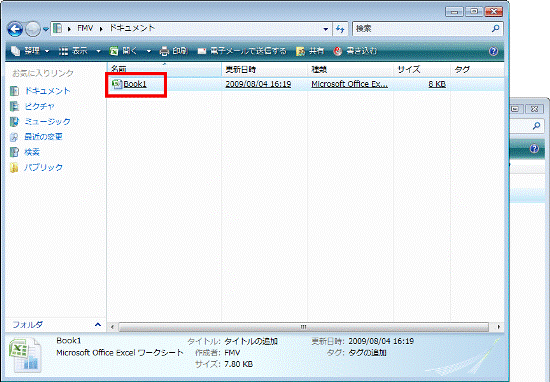Click search magnifier in the background window
The width and height of the screenshot is (550, 382).
pos(536,126)
